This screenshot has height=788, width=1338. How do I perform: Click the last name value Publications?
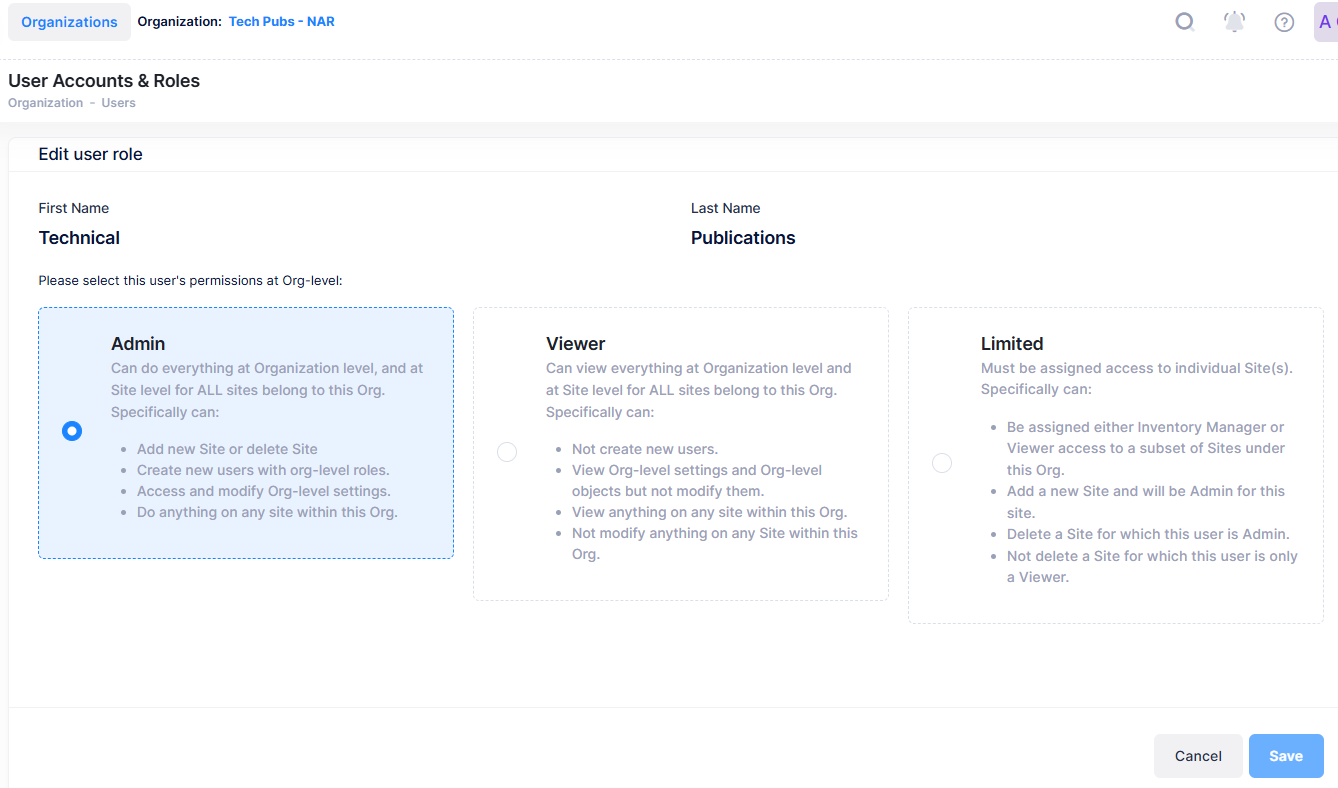[x=743, y=238]
